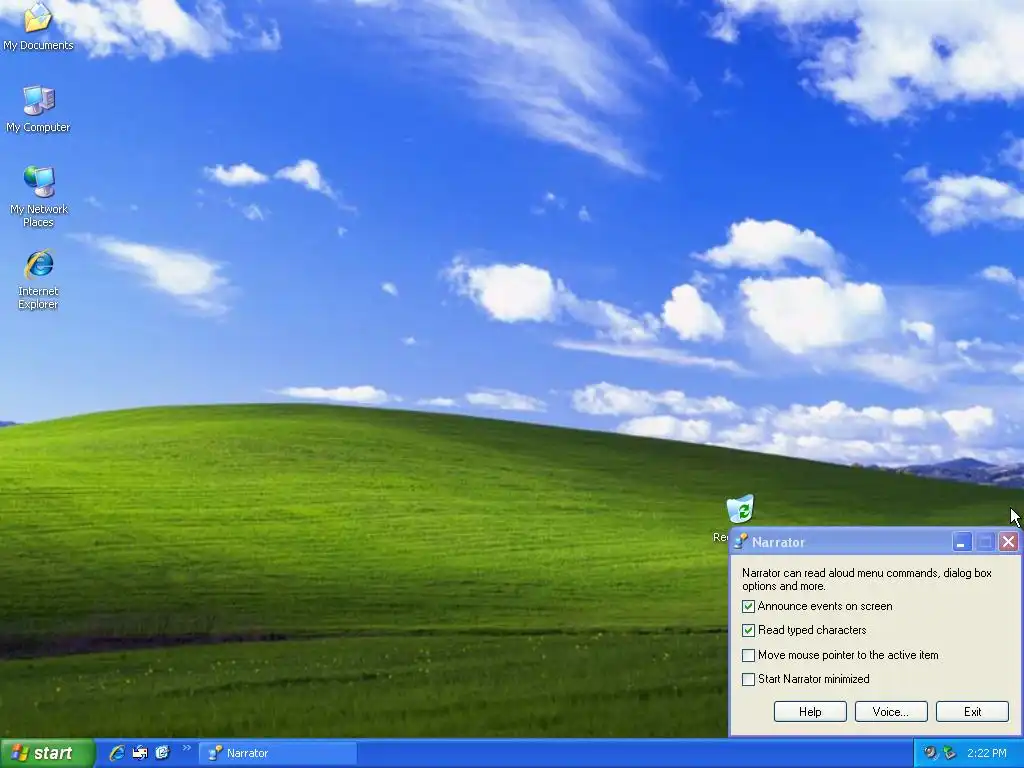Click the Exit button in Narrator
Viewport: 1024px width, 768px height.
tap(972, 712)
